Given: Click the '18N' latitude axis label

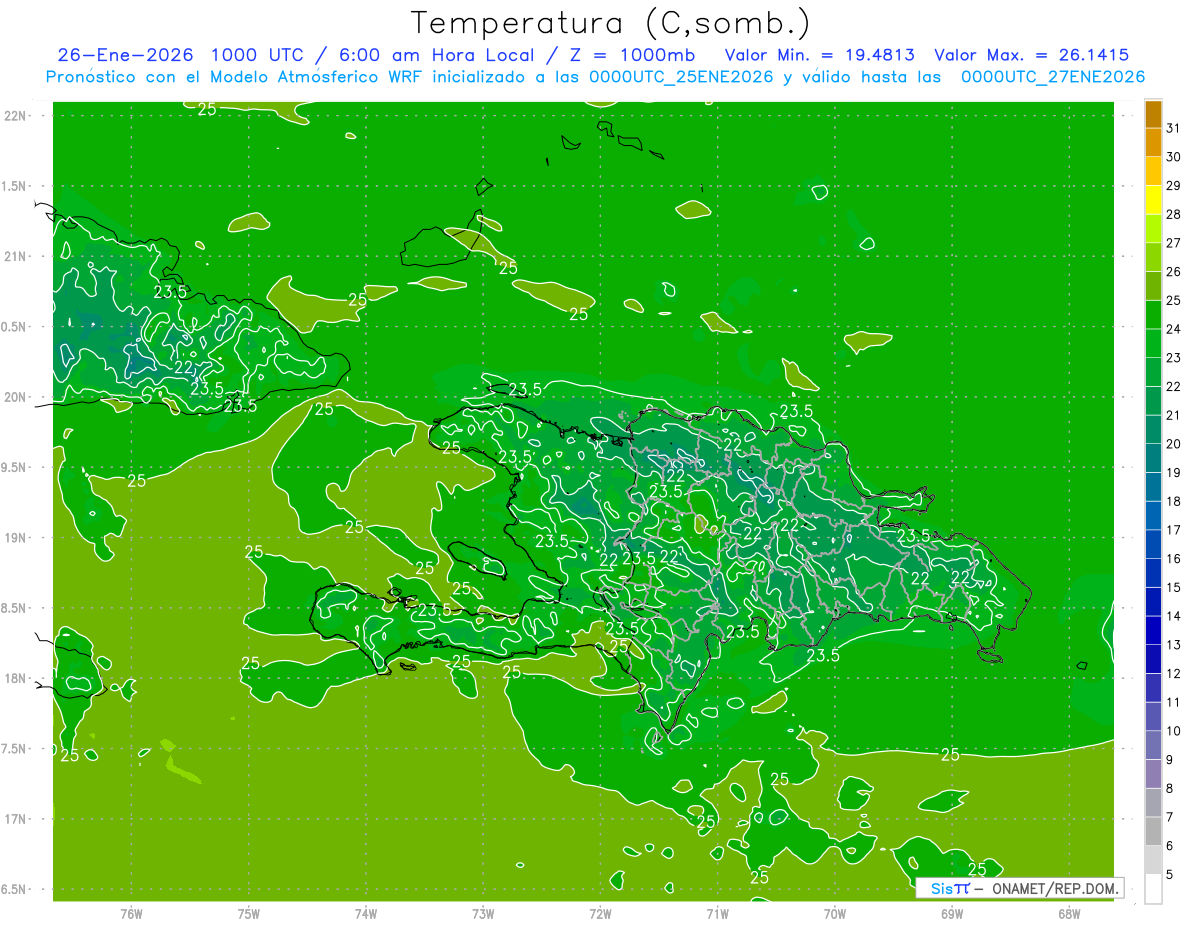Looking at the screenshot, I should point(15,678).
